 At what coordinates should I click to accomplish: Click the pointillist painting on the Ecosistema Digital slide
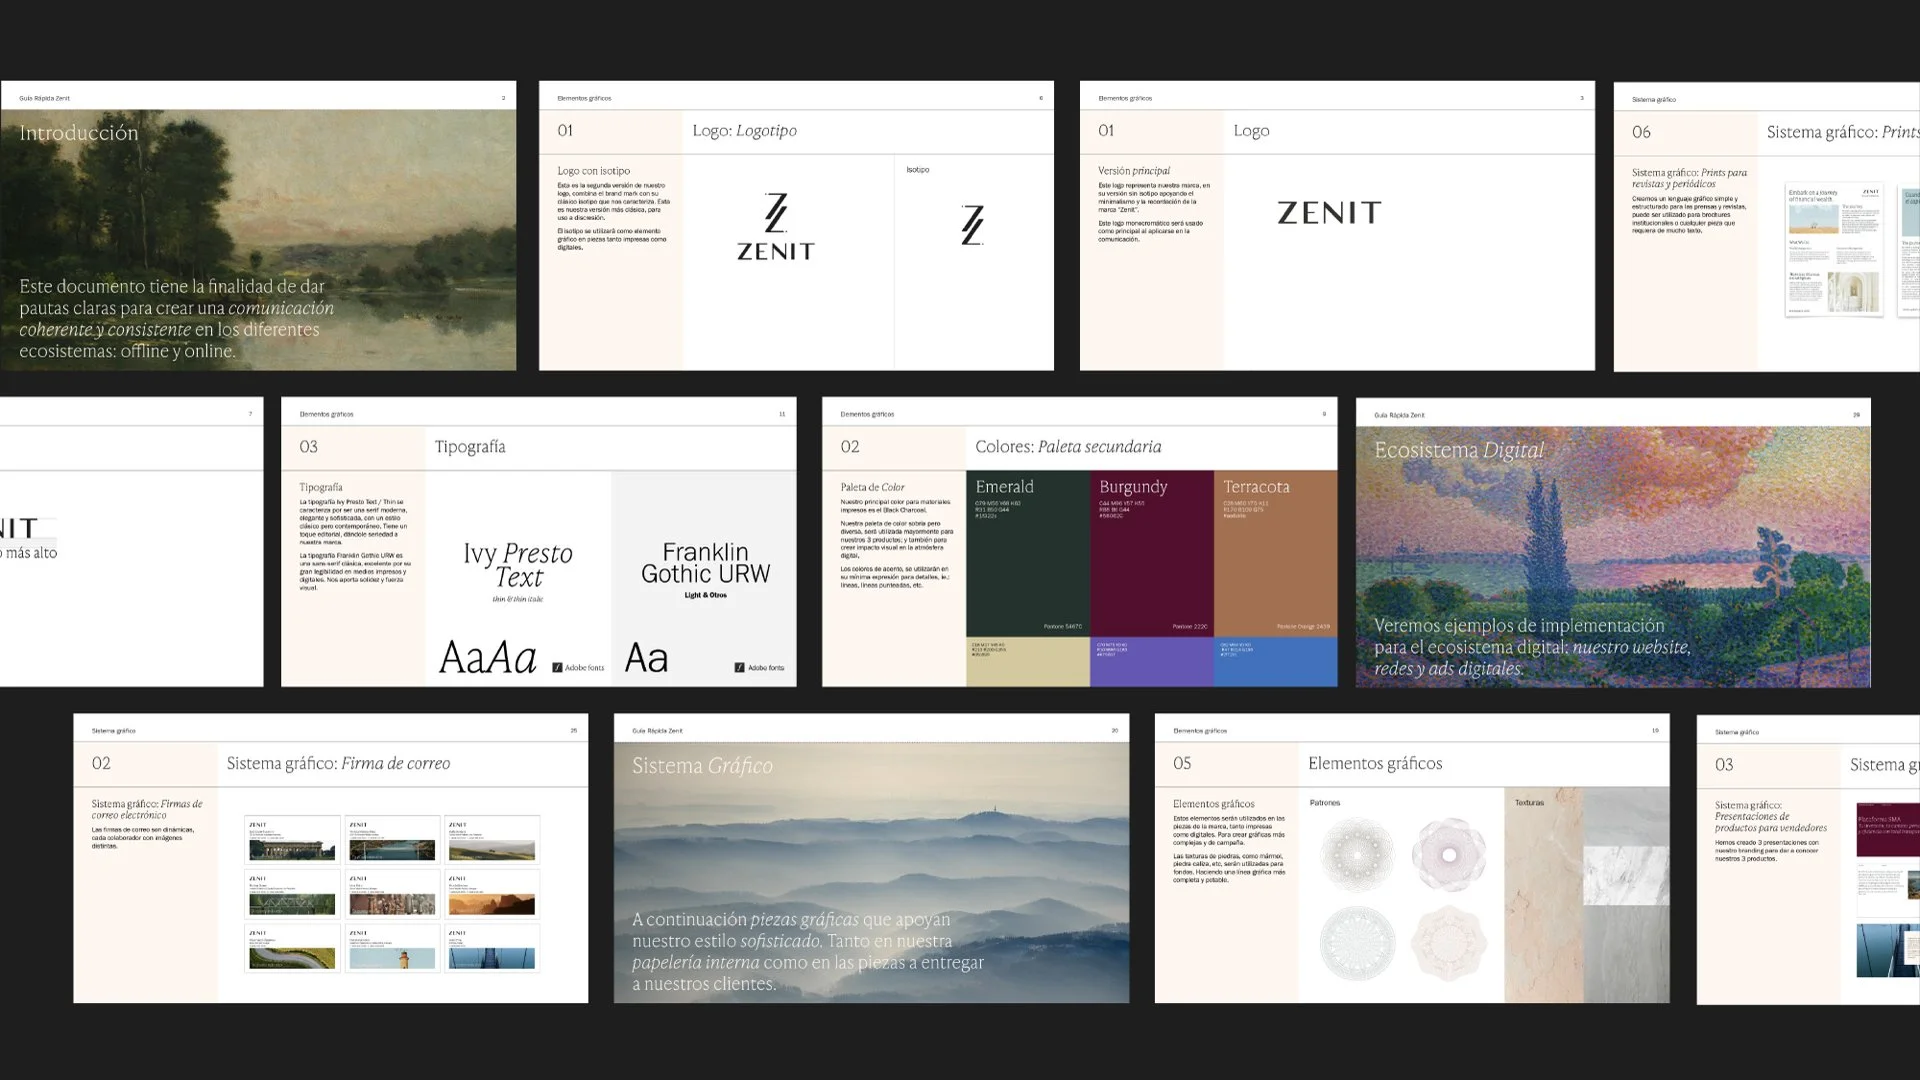[1613, 556]
